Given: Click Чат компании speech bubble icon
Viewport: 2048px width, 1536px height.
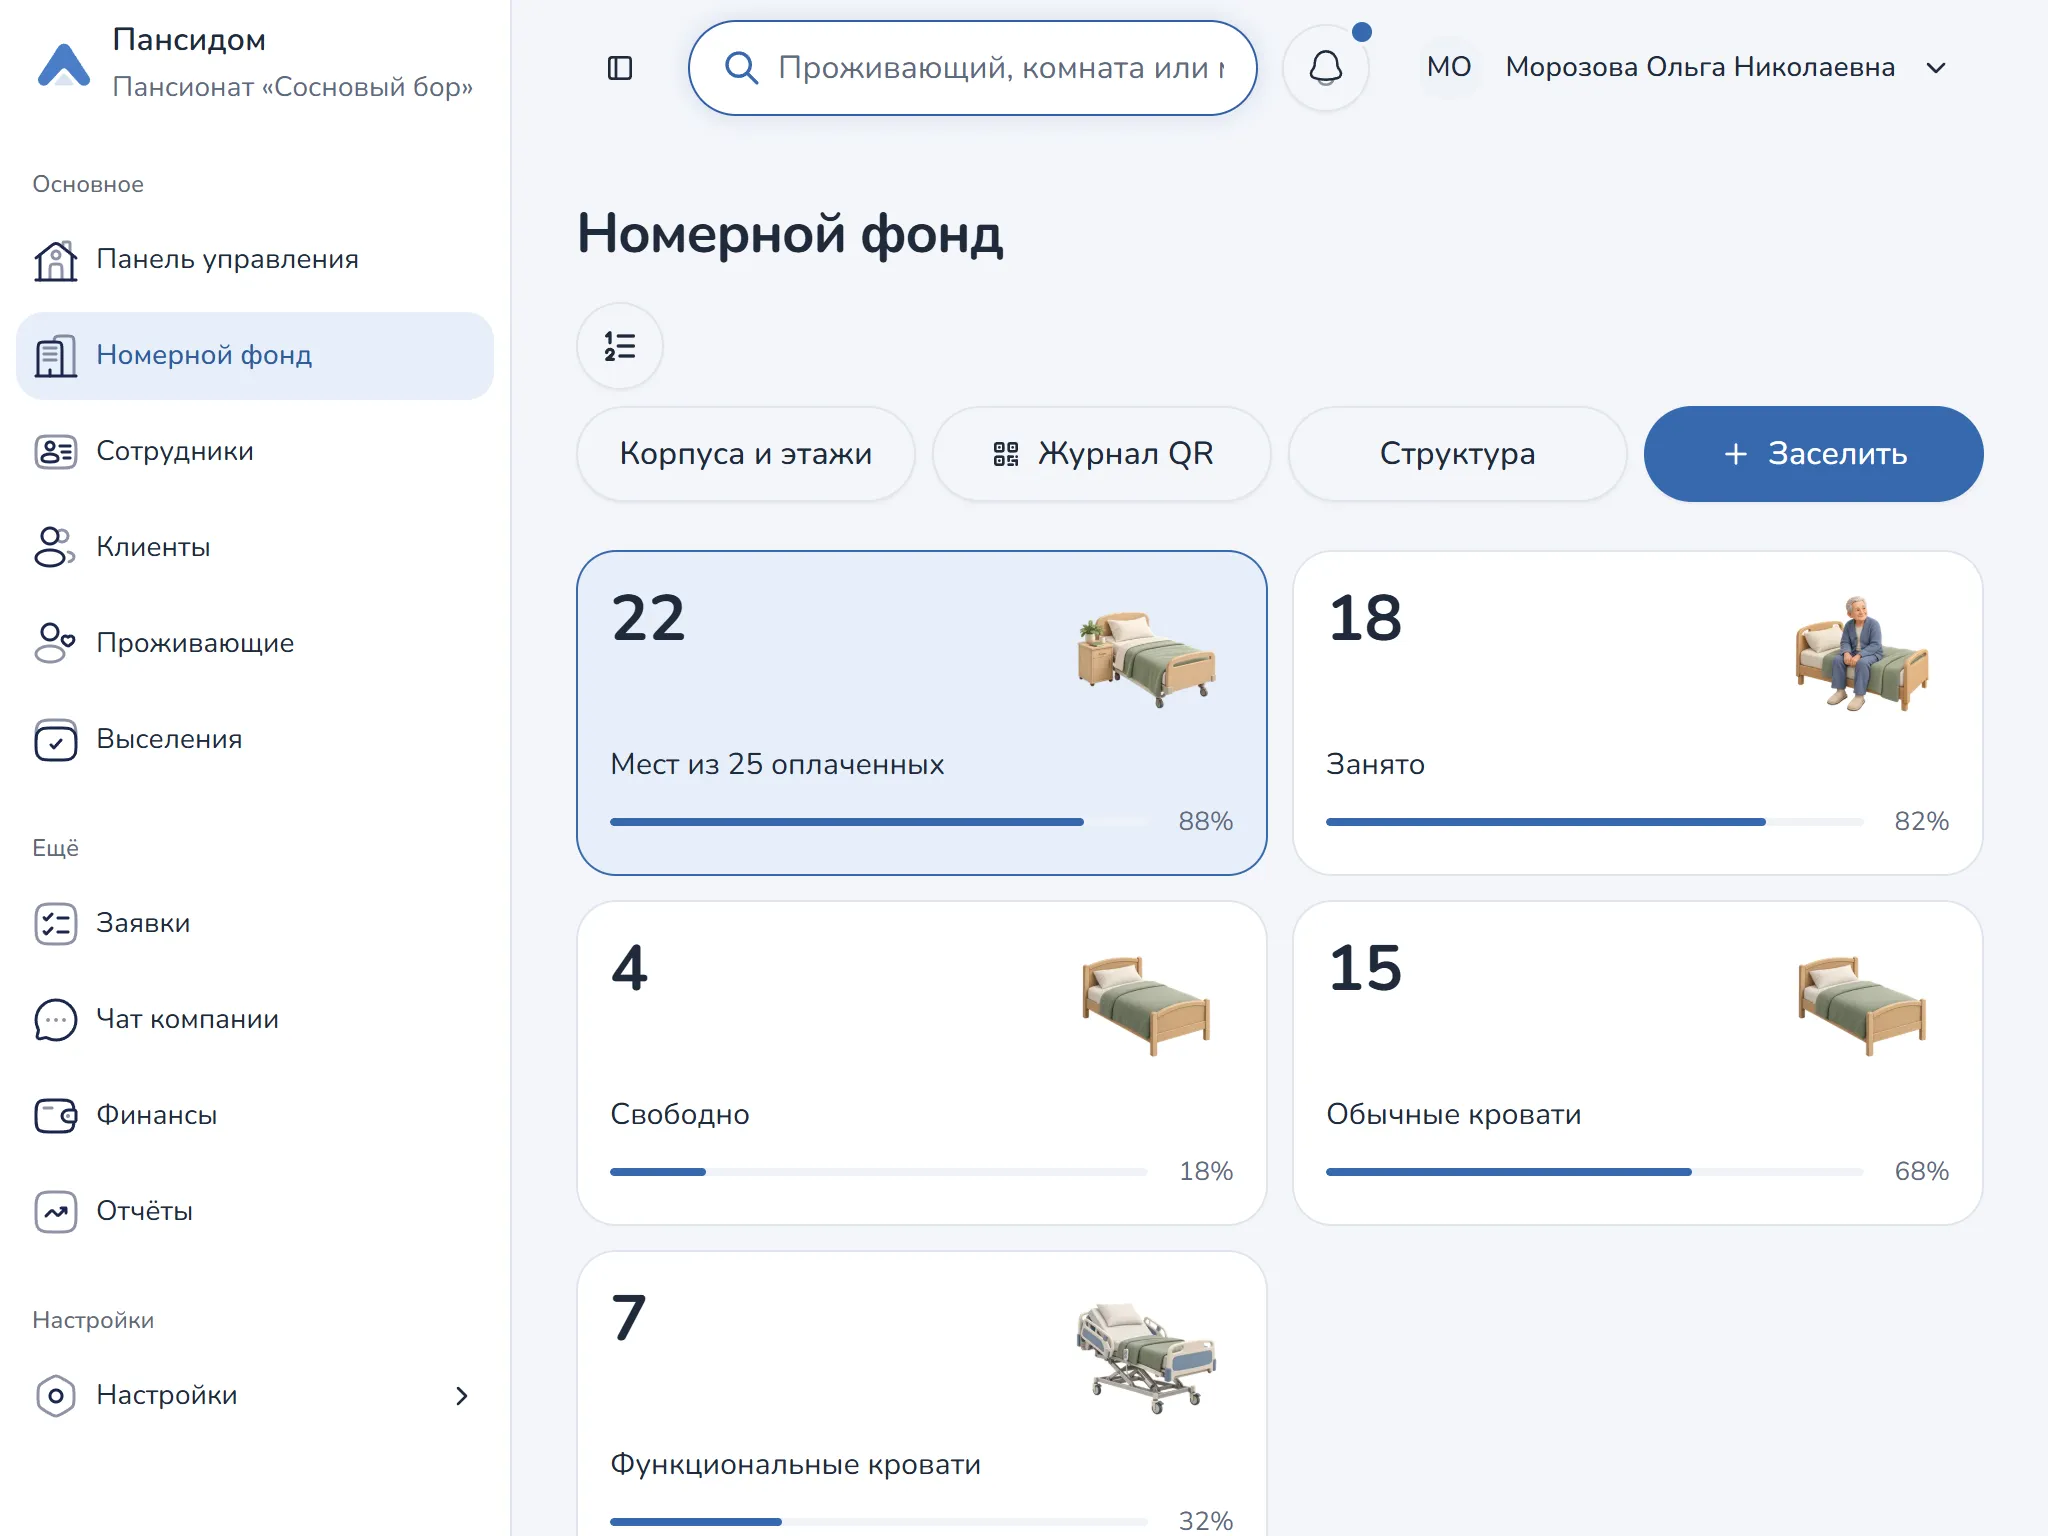Looking at the screenshot, I should (56, 1020).
